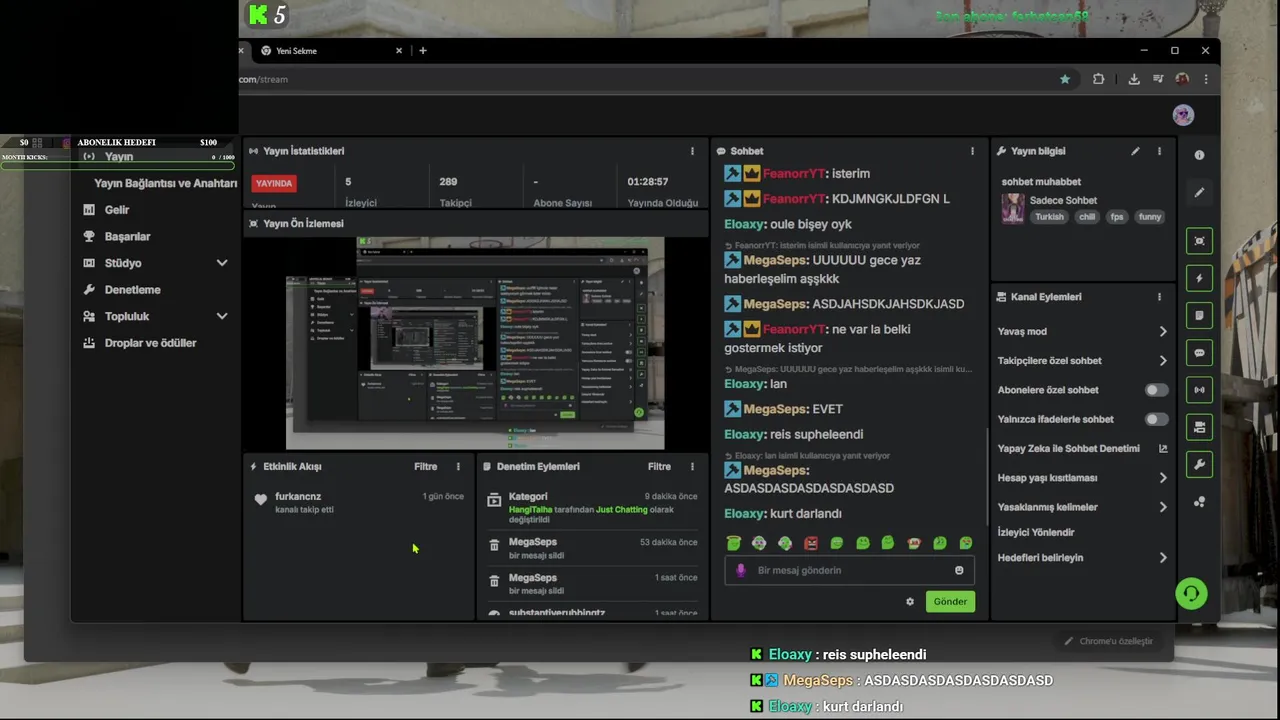Pick the angry red emote in chat emote row
This screenshot has height=720, width=1280.
tap(811, 543)
